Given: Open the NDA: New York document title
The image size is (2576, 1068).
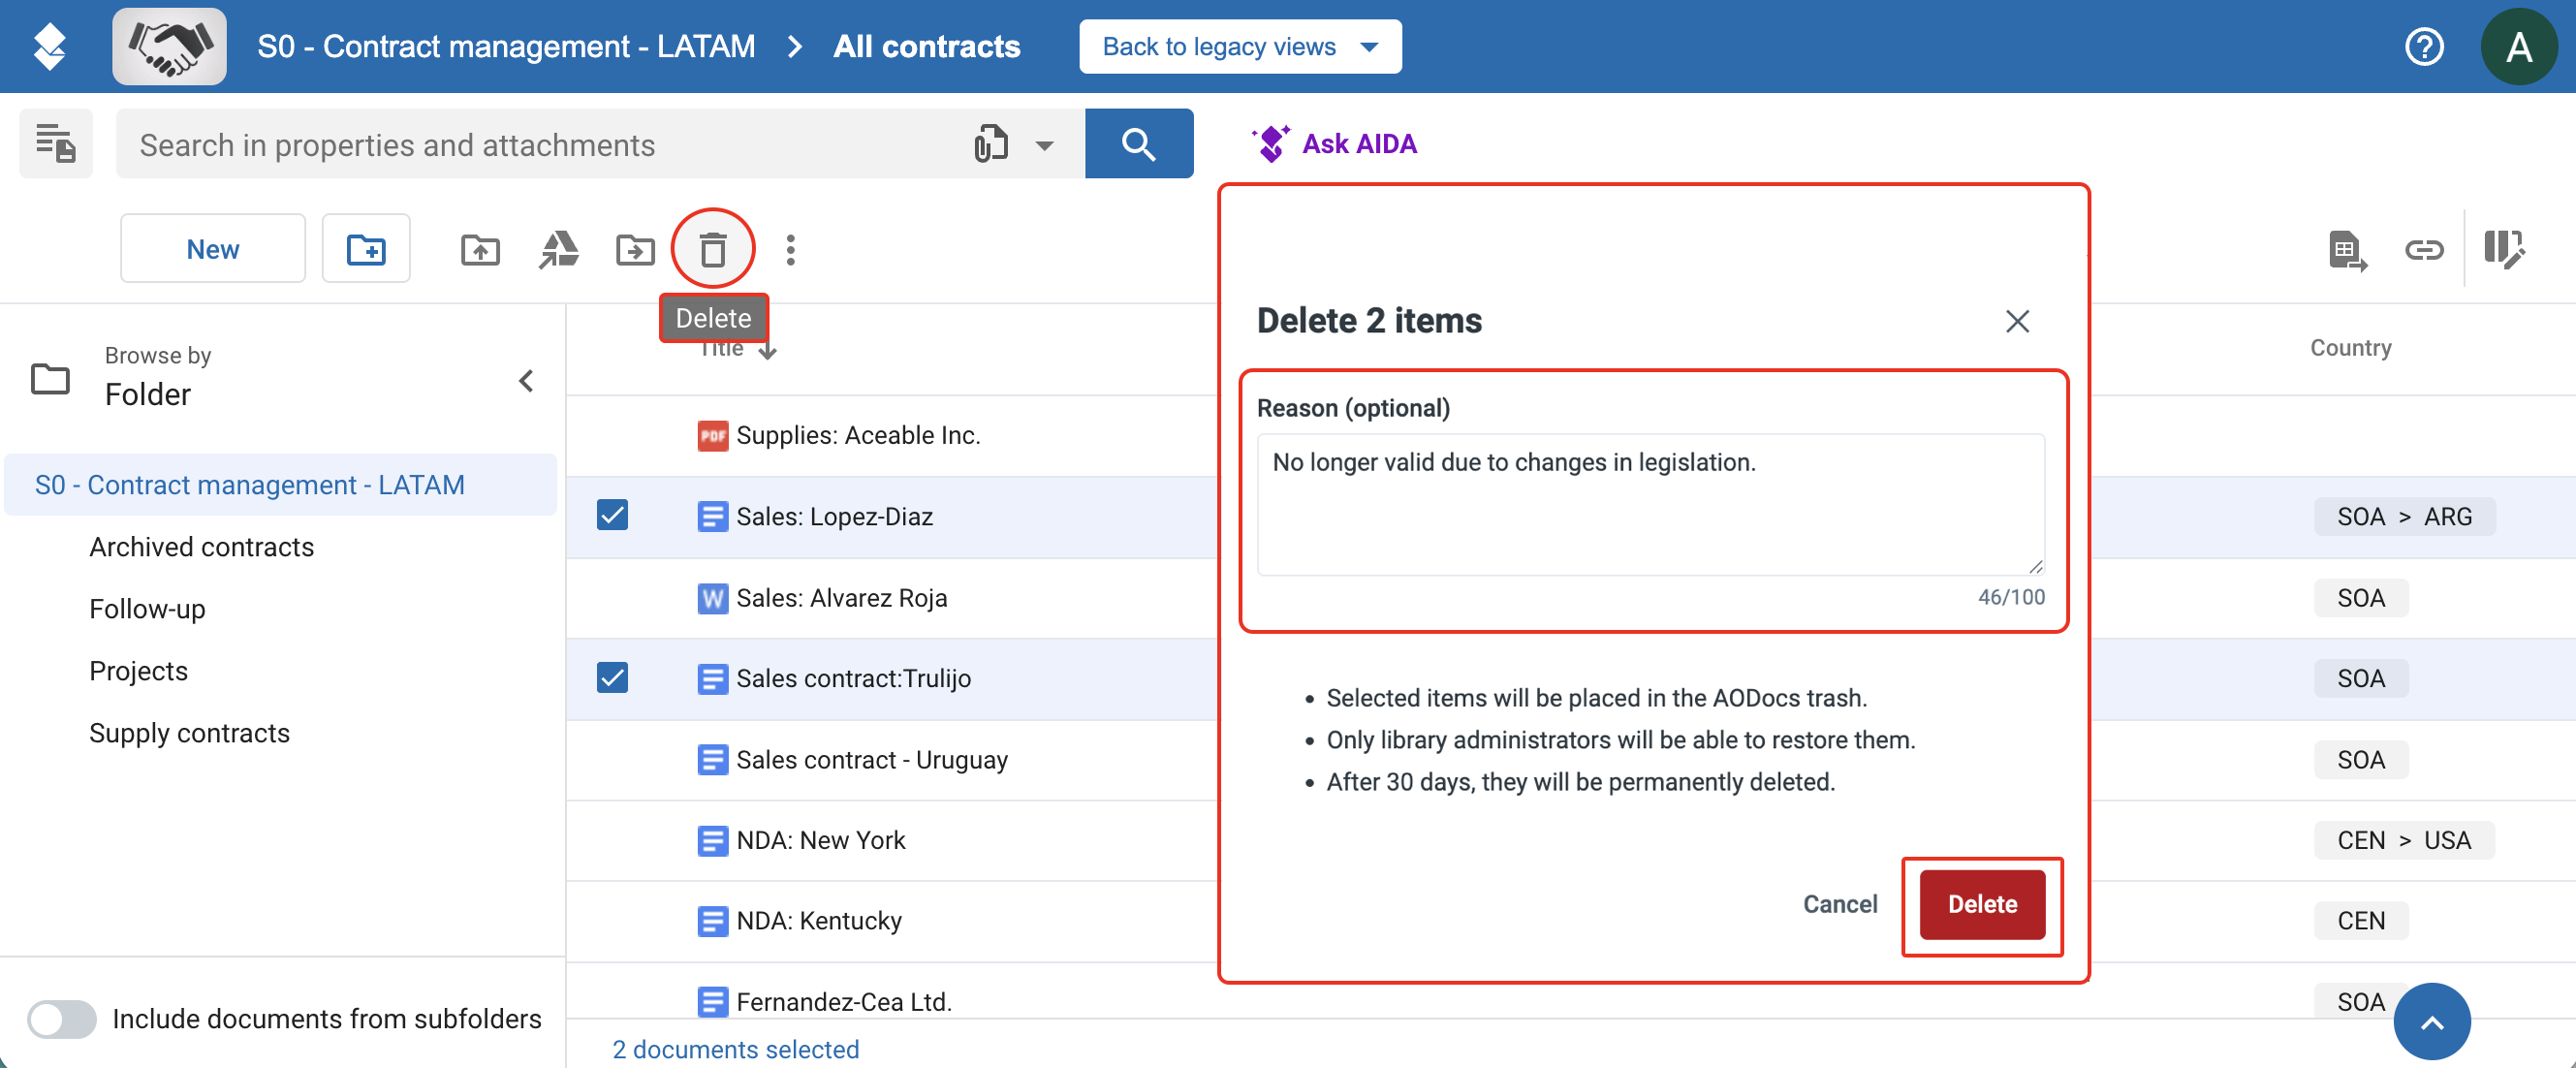Looking at the screenshot, I should tap(820, 840).
